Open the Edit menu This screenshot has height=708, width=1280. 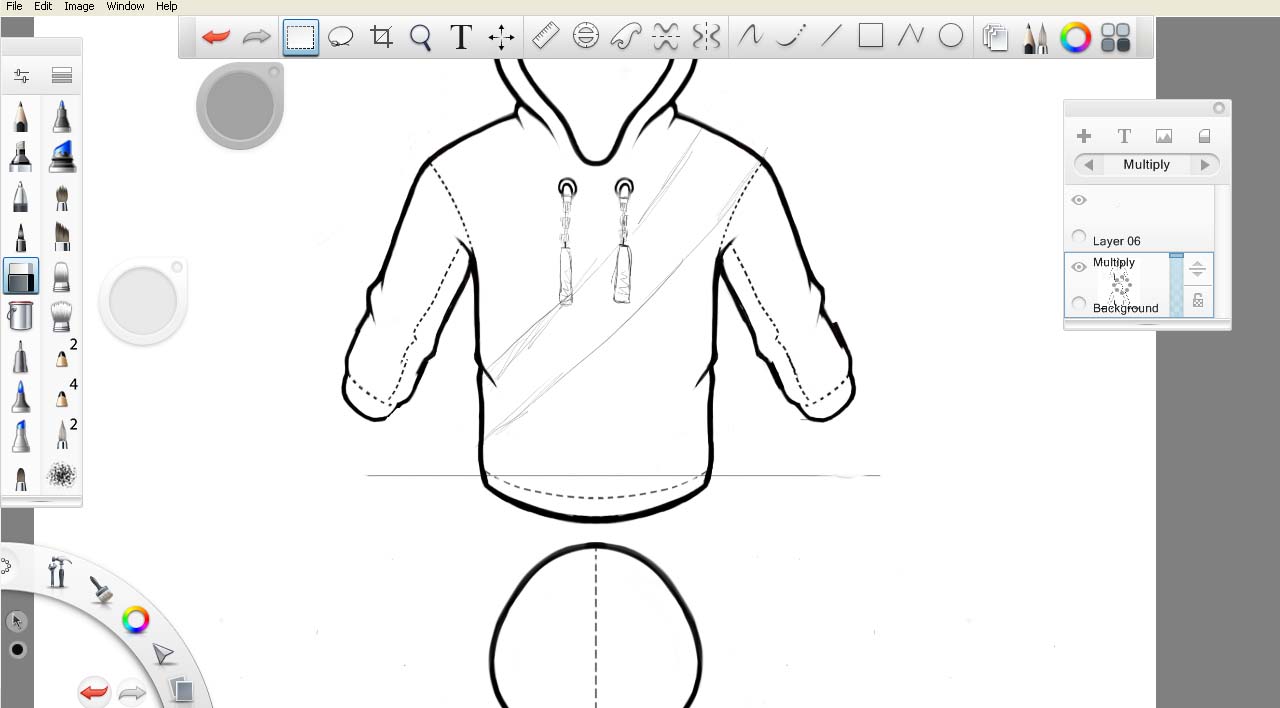(x=43, y=6)
